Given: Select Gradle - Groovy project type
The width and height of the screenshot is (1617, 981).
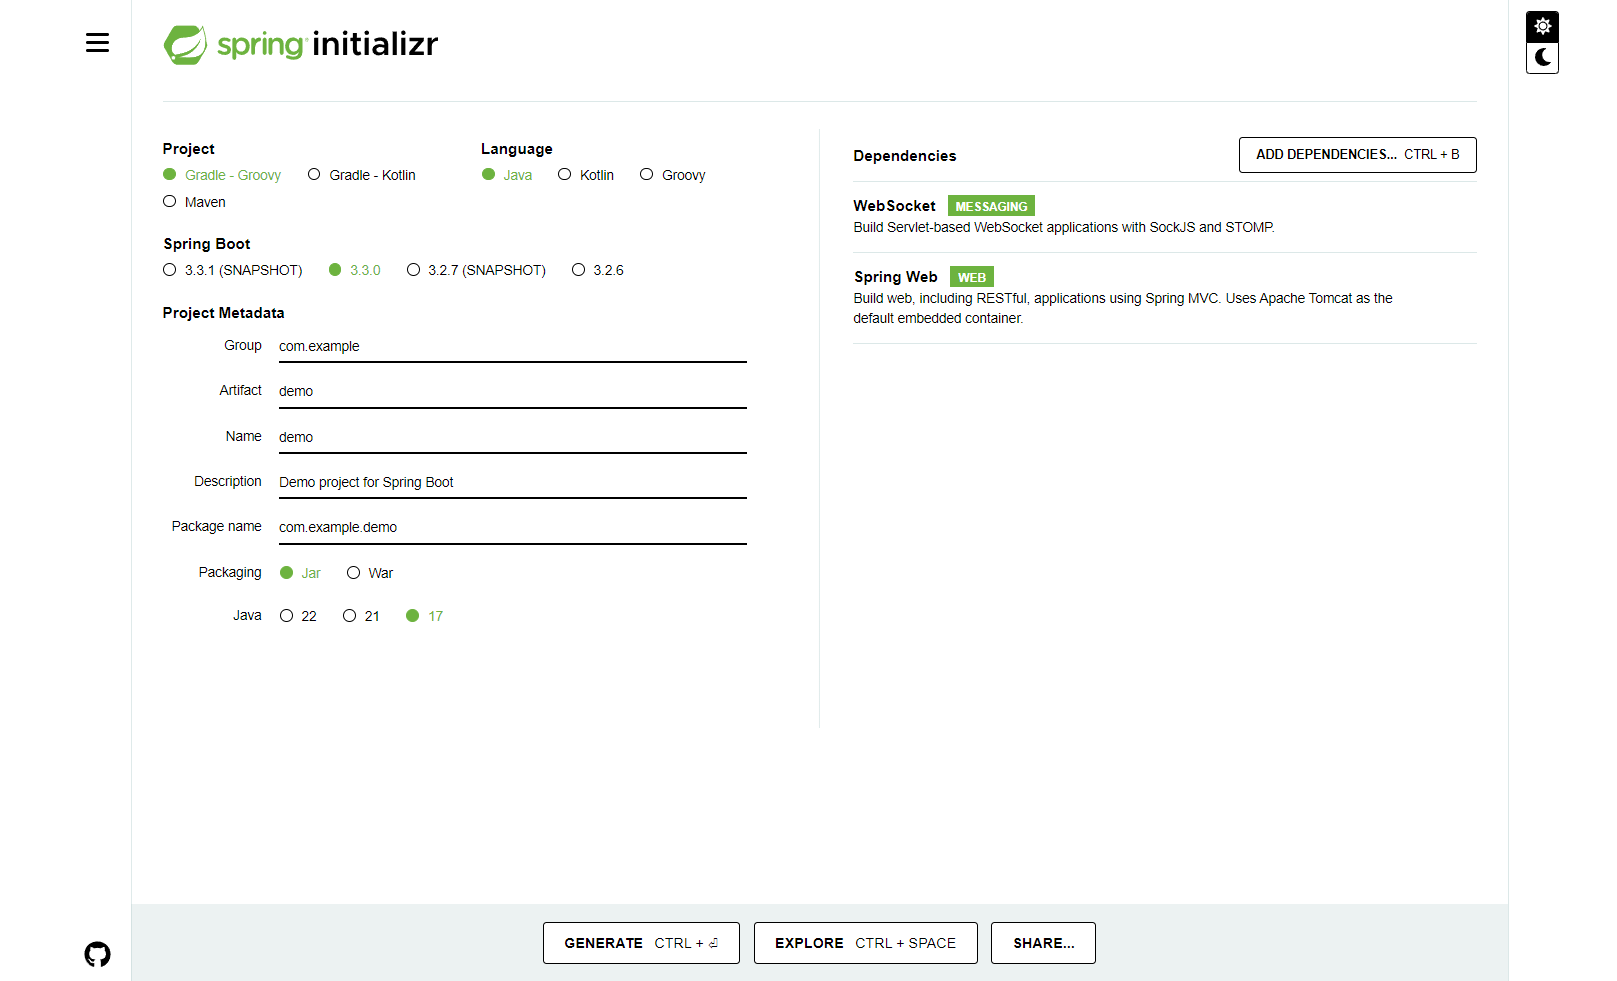Looking at the screenshot, I should 222,175.
